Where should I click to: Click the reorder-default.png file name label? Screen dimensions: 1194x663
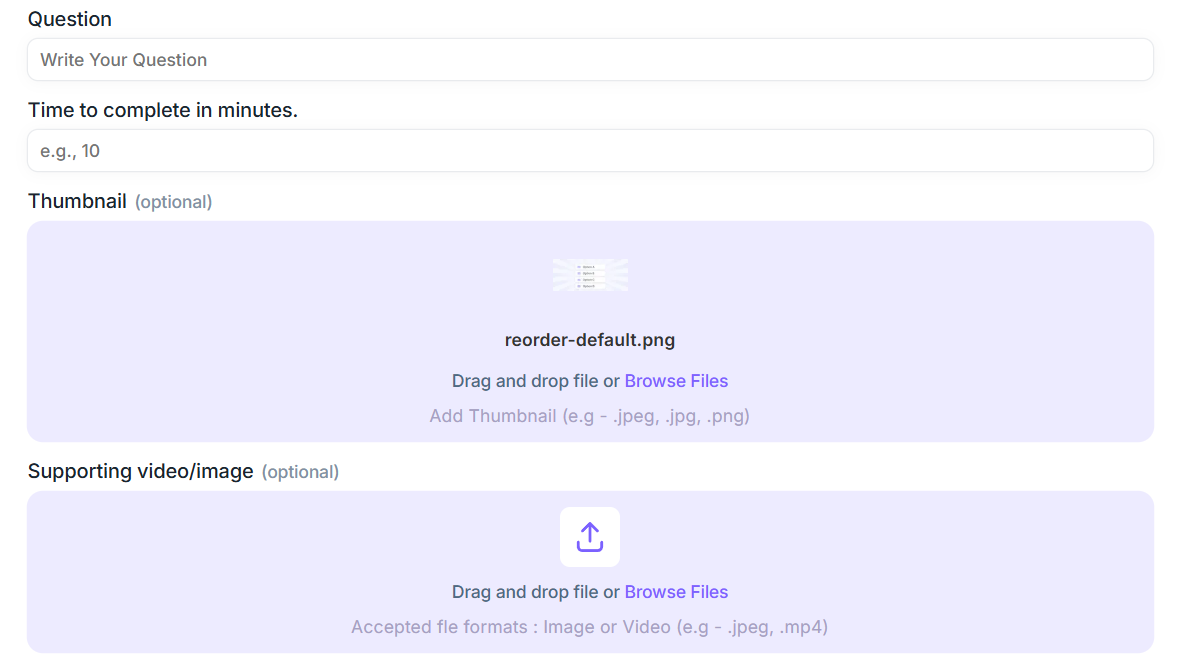click(589, 340)
